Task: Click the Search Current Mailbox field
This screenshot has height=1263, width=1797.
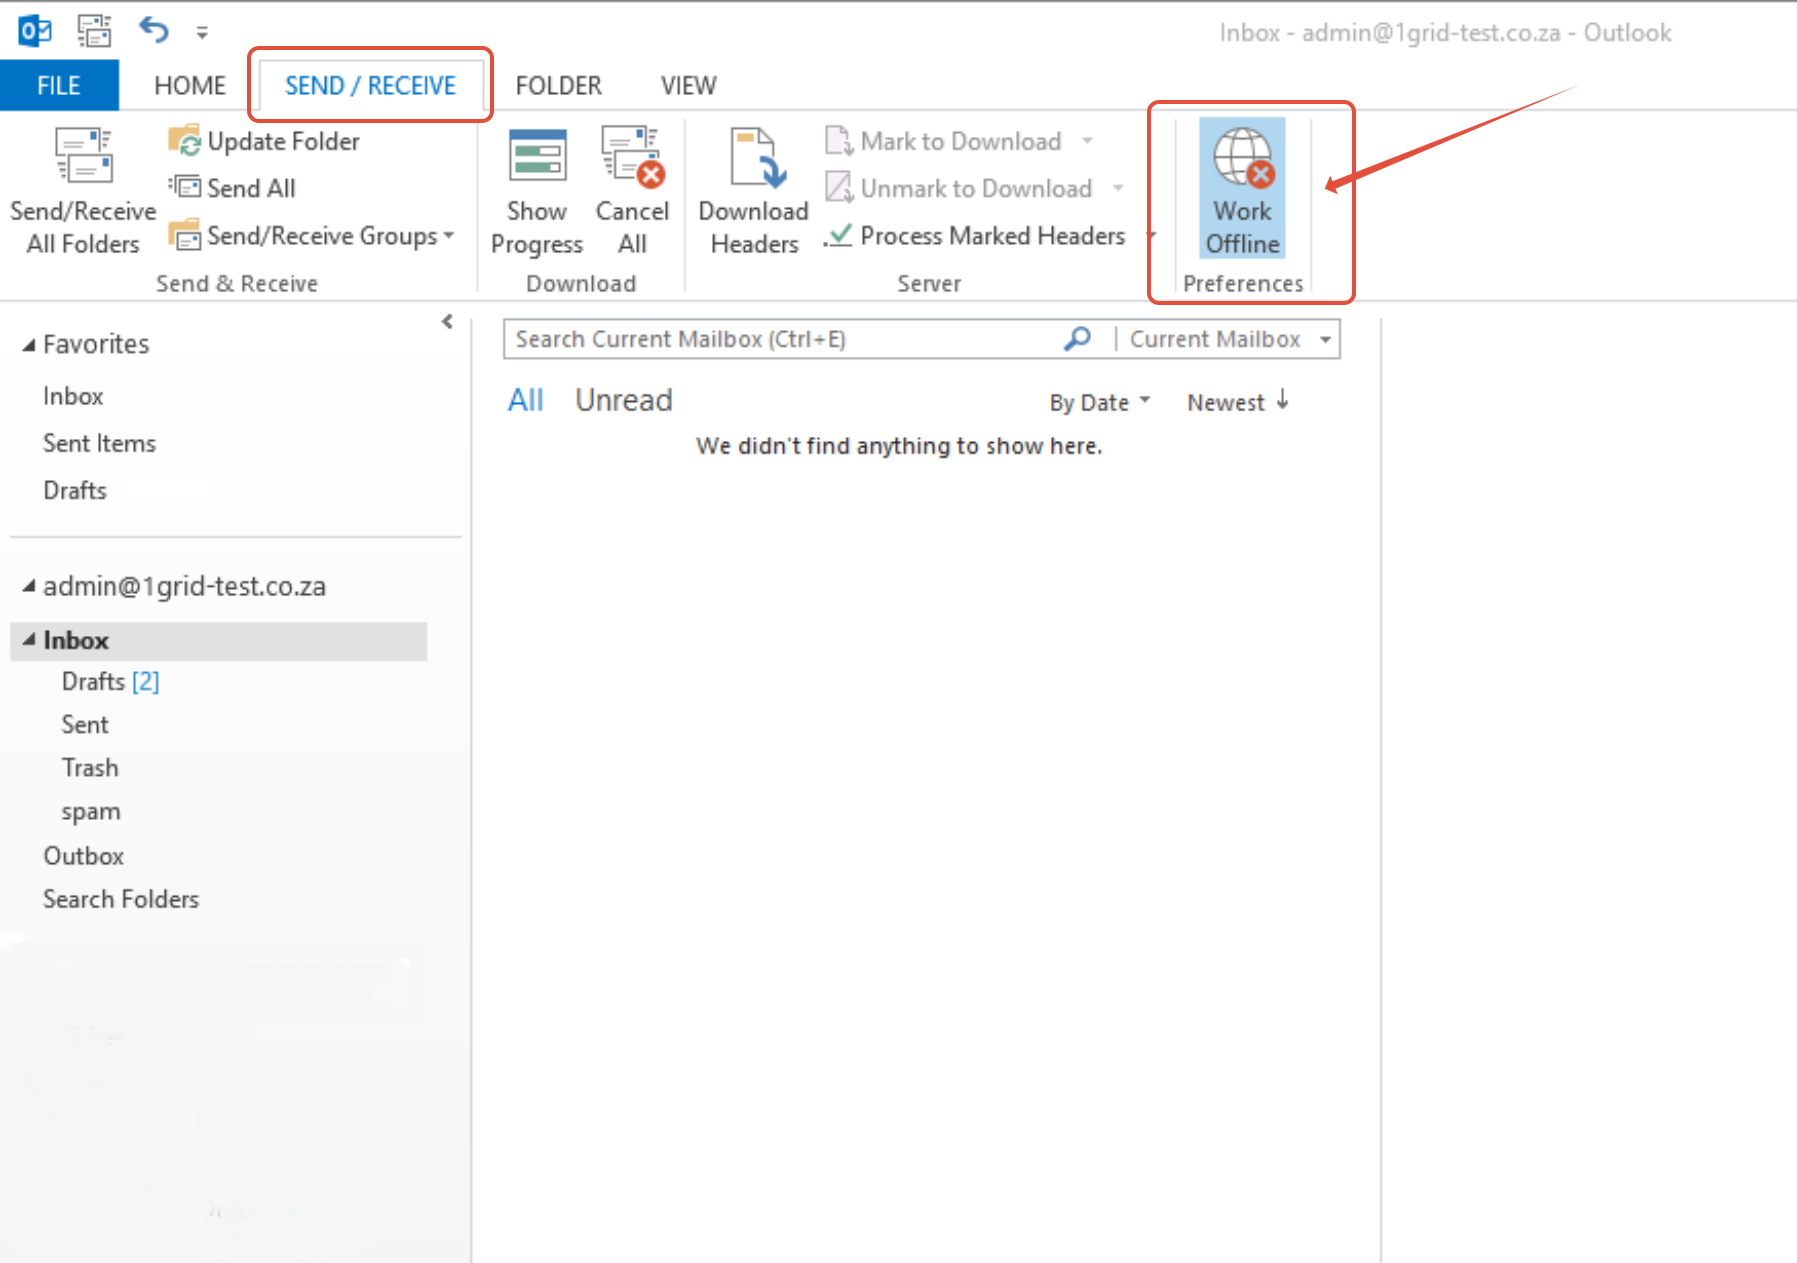Action: (x=780, y=339)
